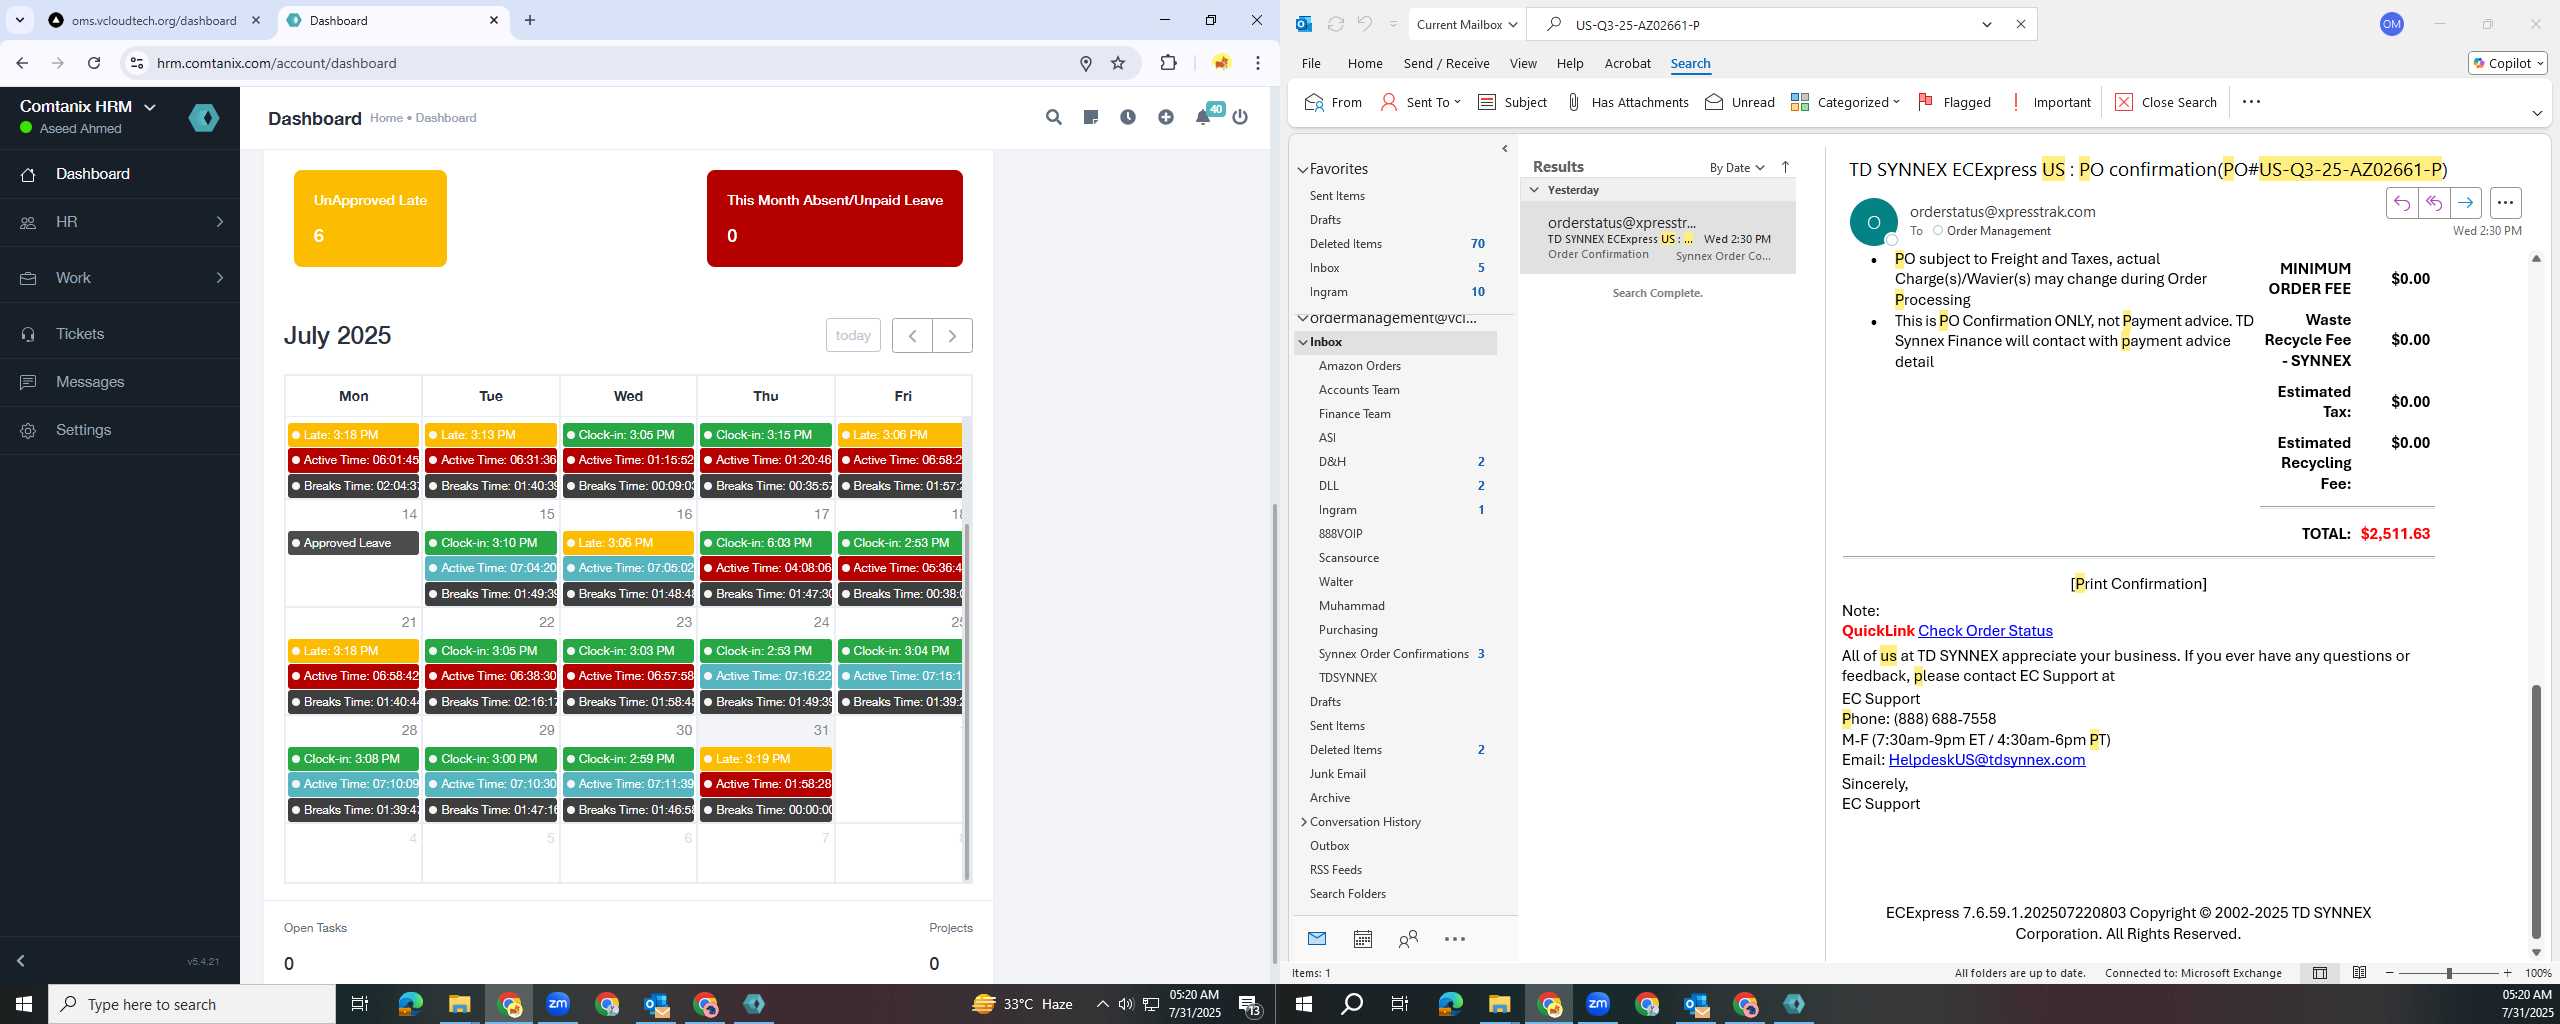Click the Comtanix hexagon logo in sidebar
2560x1024 pixels.
click(204, 118)
